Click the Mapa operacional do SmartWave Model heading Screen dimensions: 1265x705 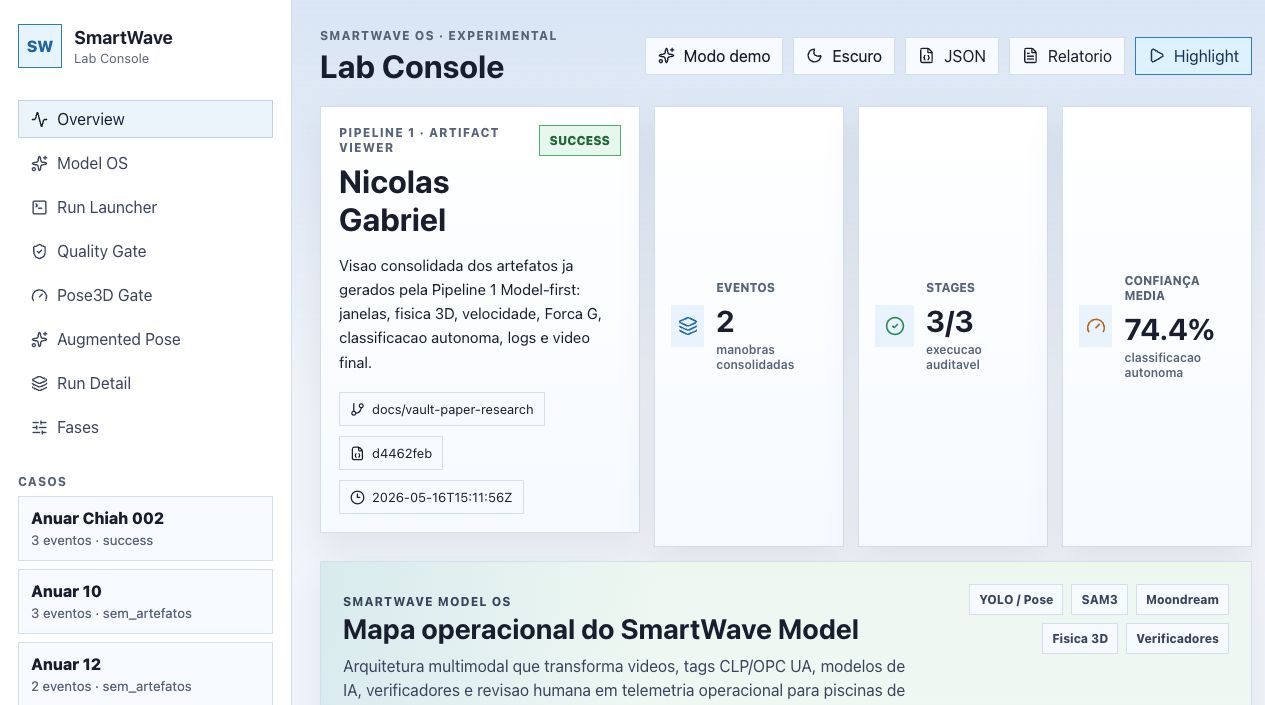pyautogui.click(x=600, y=630)
